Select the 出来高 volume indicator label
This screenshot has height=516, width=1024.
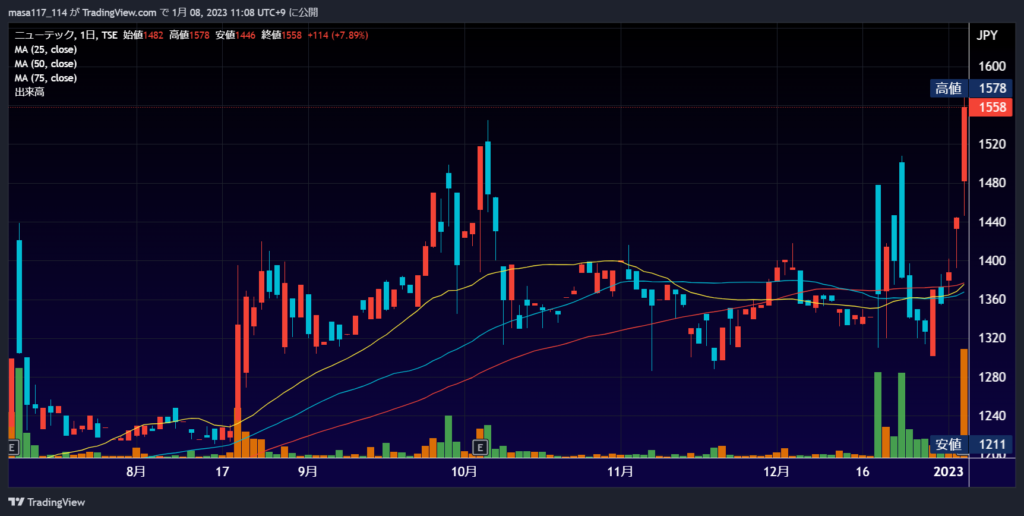pos(29,93)
